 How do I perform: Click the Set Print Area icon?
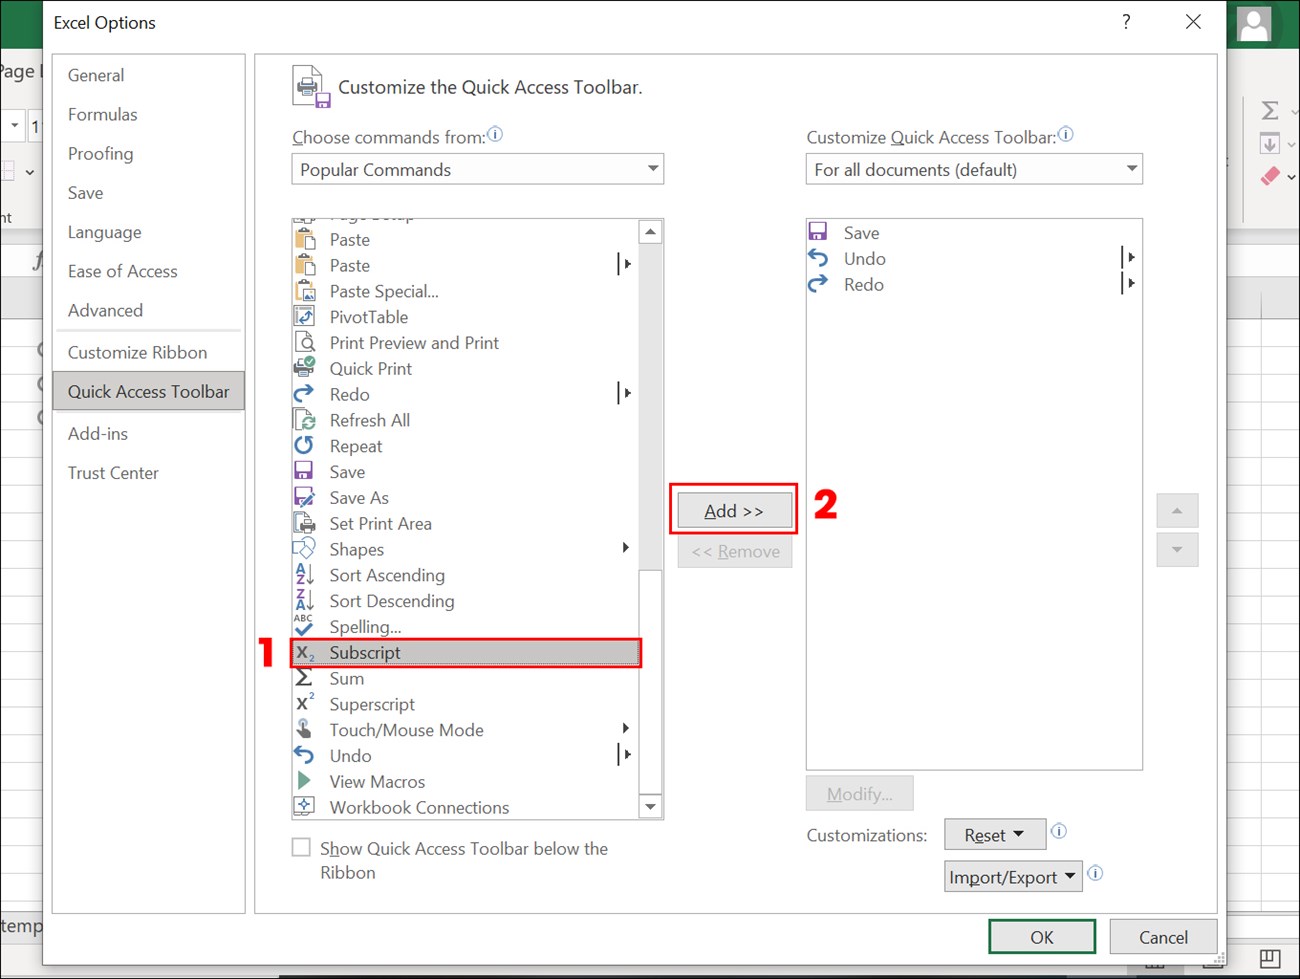305,523
